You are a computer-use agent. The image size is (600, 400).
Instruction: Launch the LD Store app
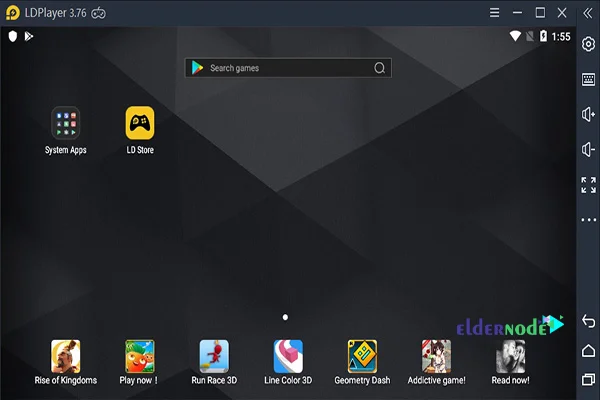[x=139, y=122]
